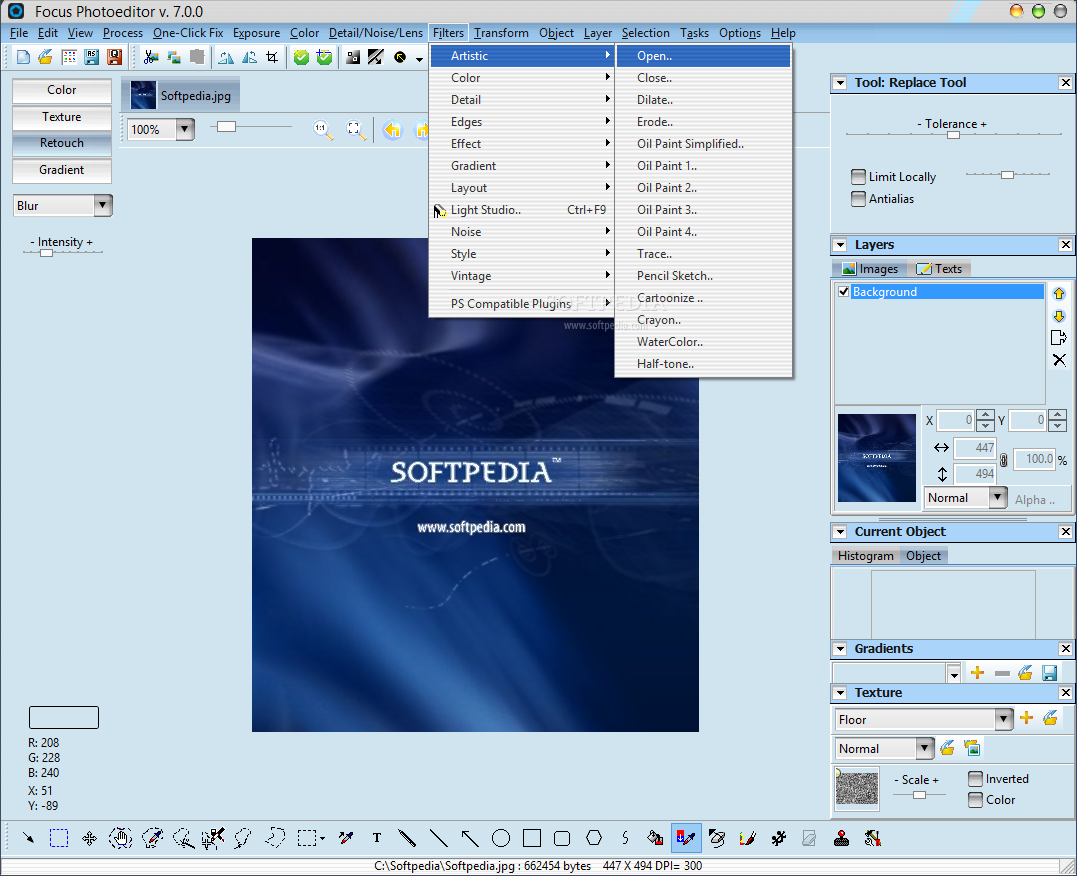Switch to the Texts tab in Layers
Screen dimensions: 1077x876
click(x=940, y=269)
